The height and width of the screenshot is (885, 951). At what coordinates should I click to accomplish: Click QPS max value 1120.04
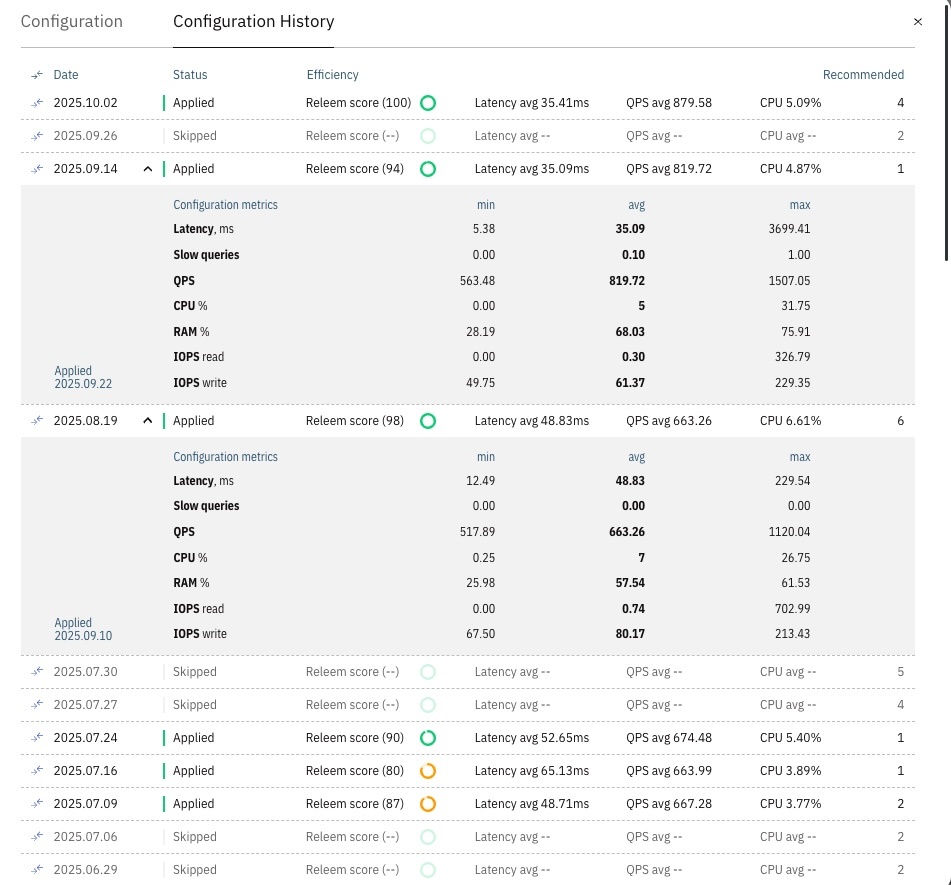coord(789,531)
